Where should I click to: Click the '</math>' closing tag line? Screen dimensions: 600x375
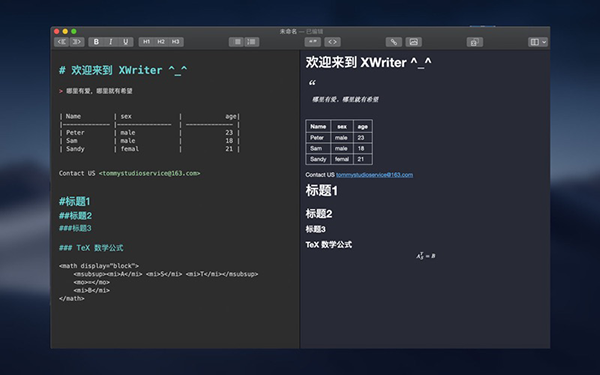[72, 298]
